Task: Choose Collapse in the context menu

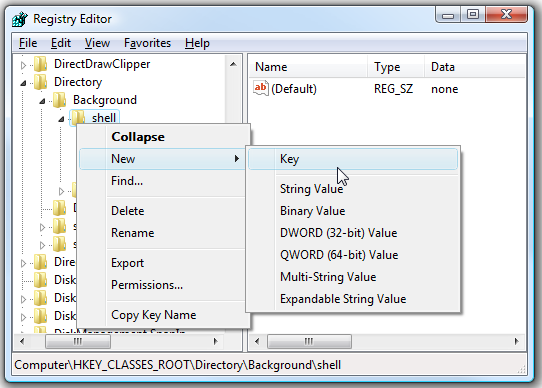Action: pyautogui.click(x=162, y=137)
